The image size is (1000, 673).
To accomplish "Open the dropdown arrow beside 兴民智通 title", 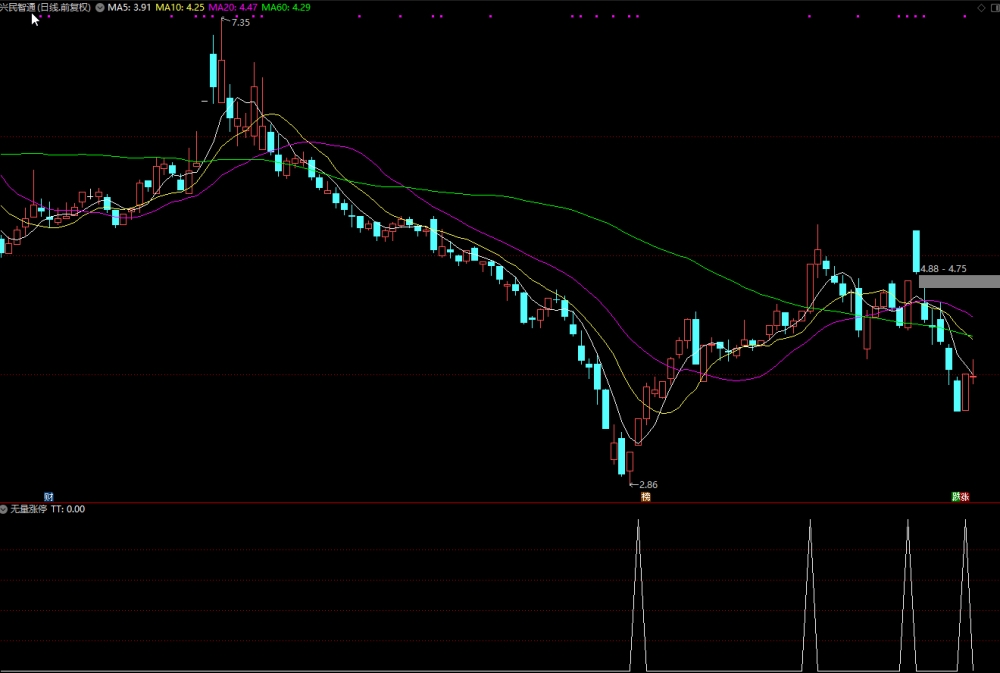I will (x=100, y=8).
